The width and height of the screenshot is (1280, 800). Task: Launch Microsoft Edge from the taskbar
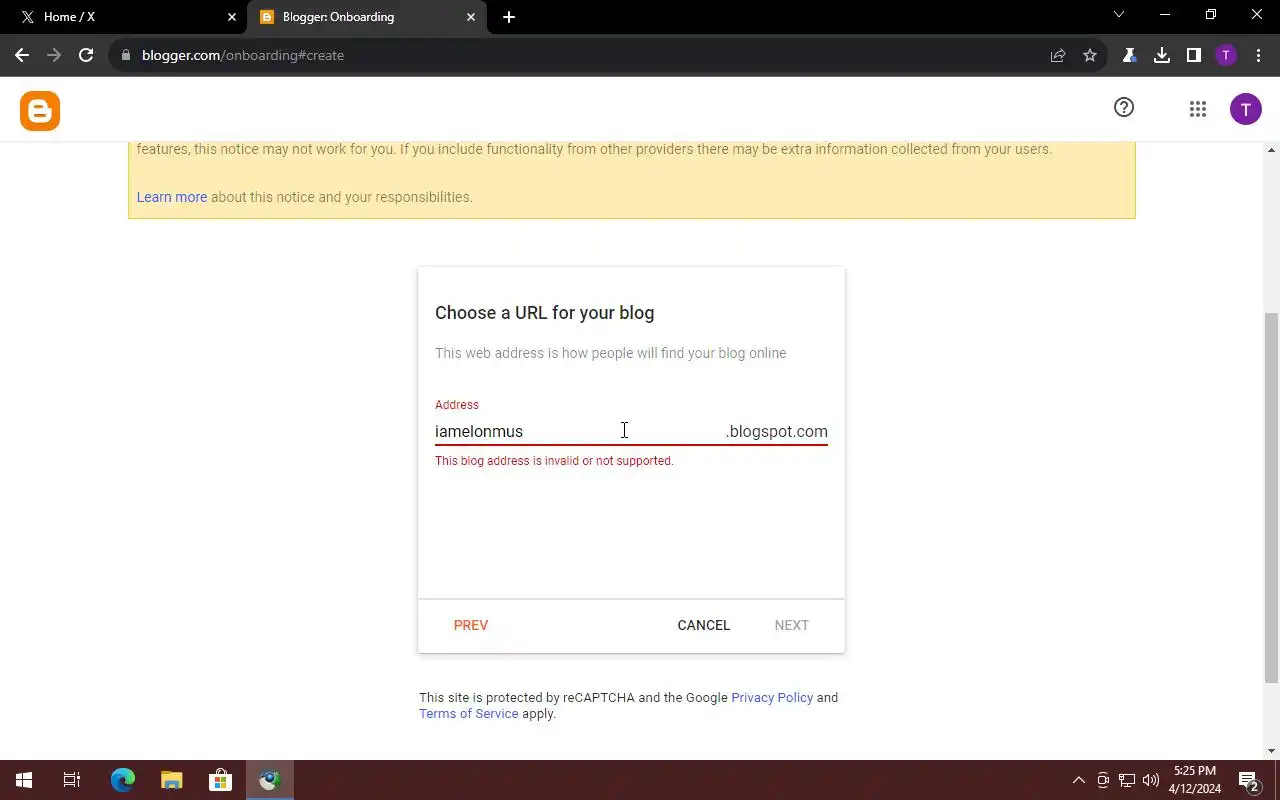click(123, 780)
